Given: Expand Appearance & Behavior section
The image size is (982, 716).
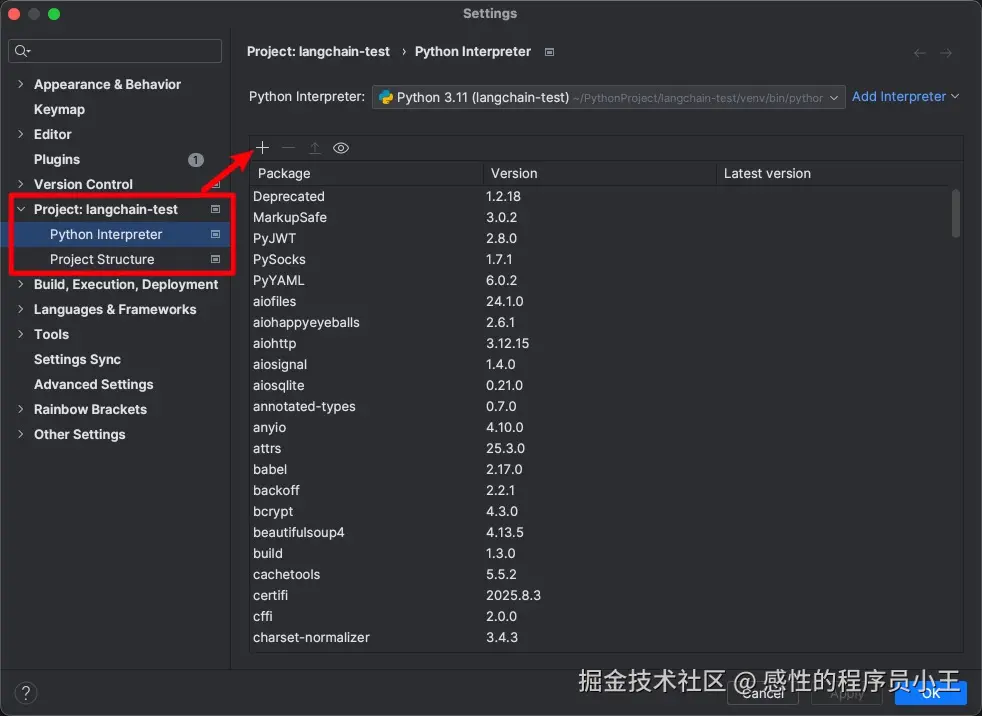Looking at the screenshot, I should (21, 84).
